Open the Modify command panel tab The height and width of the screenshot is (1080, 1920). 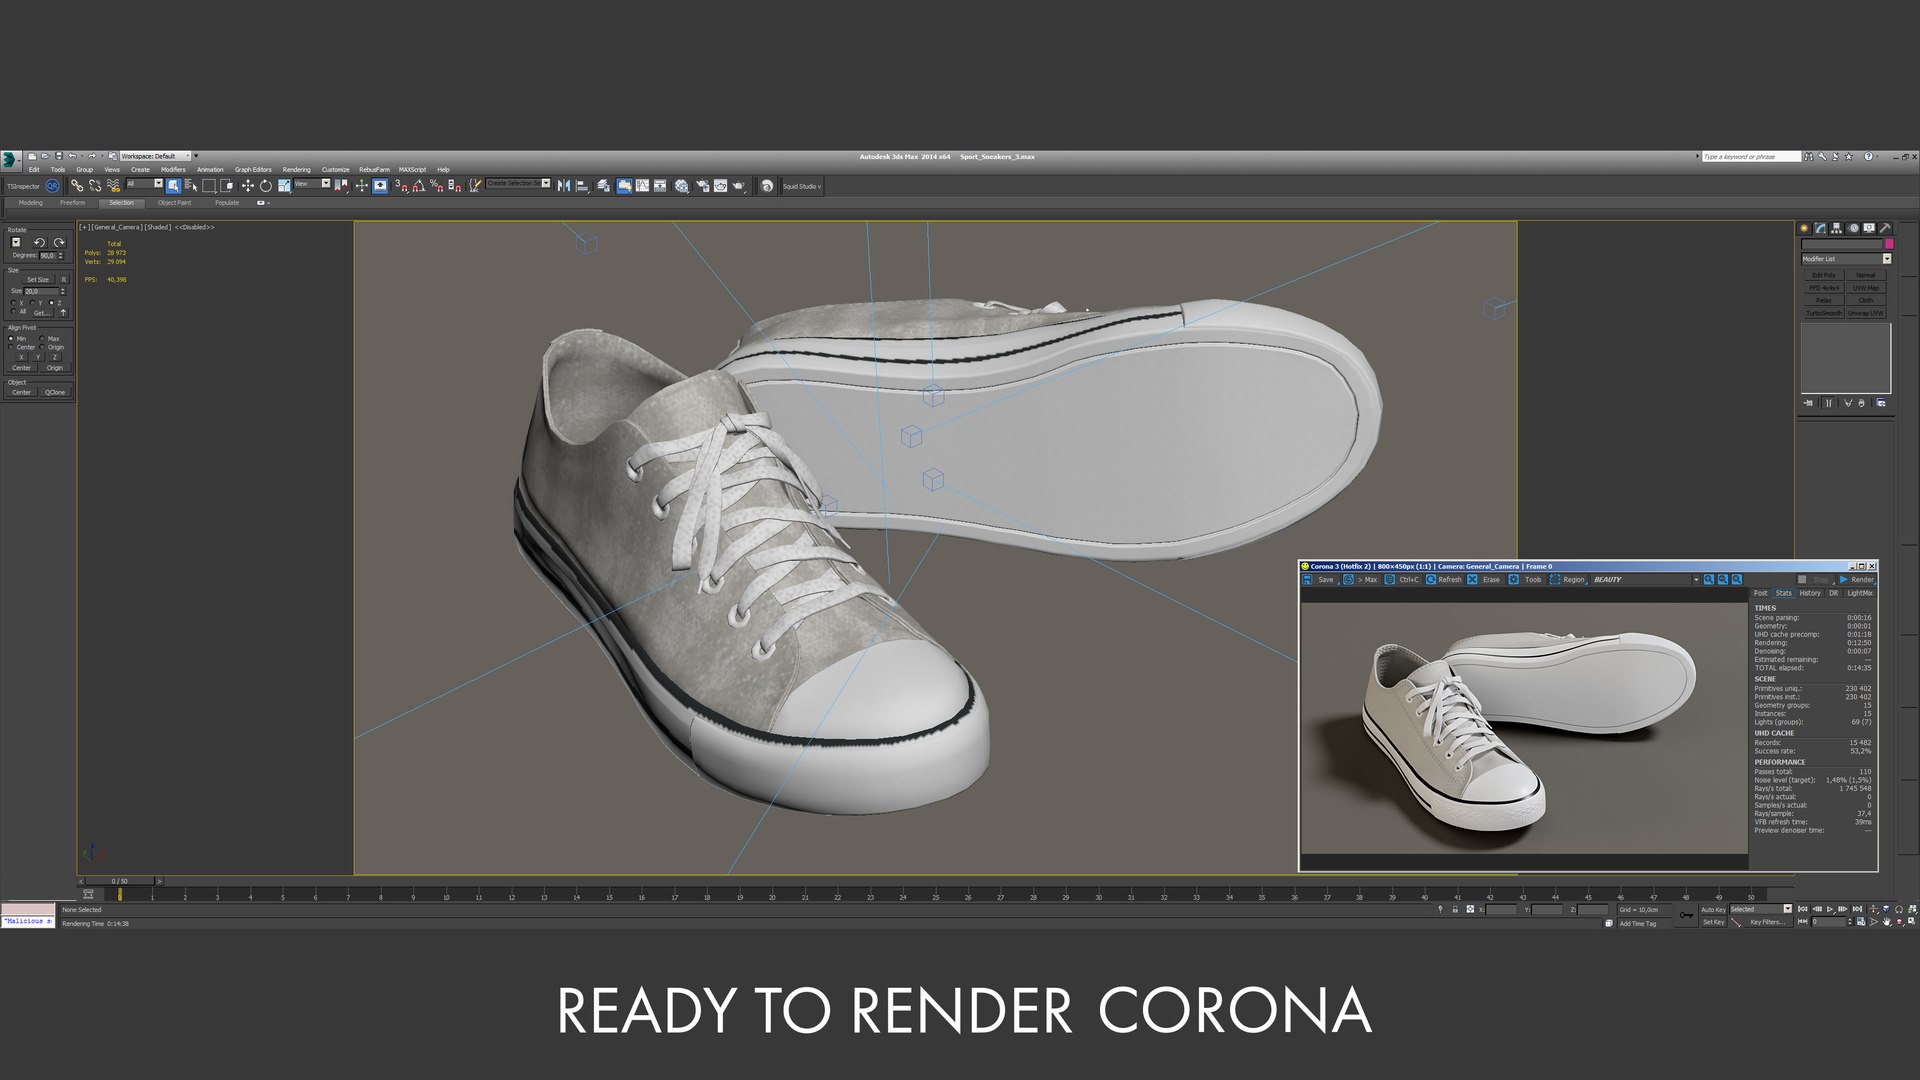(x=1821, y=228)
